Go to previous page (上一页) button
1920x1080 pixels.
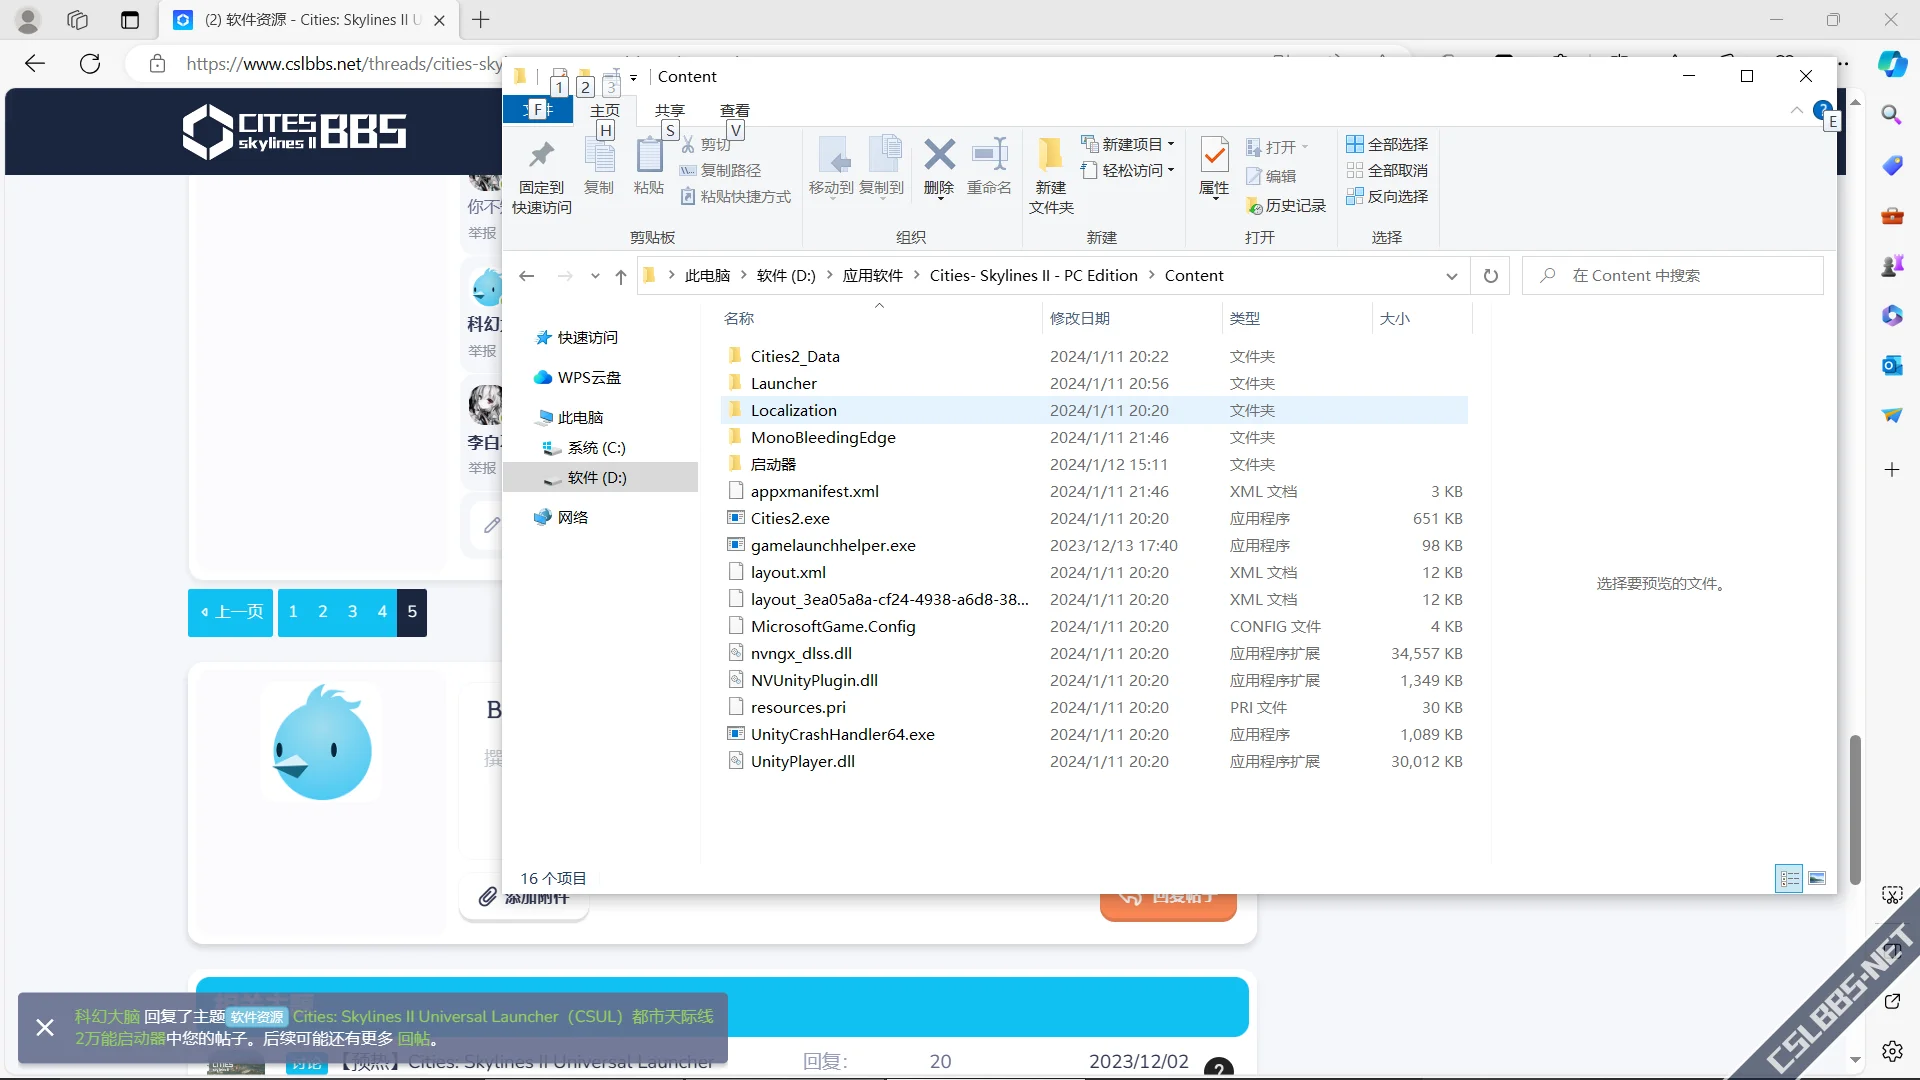(231, 612)
